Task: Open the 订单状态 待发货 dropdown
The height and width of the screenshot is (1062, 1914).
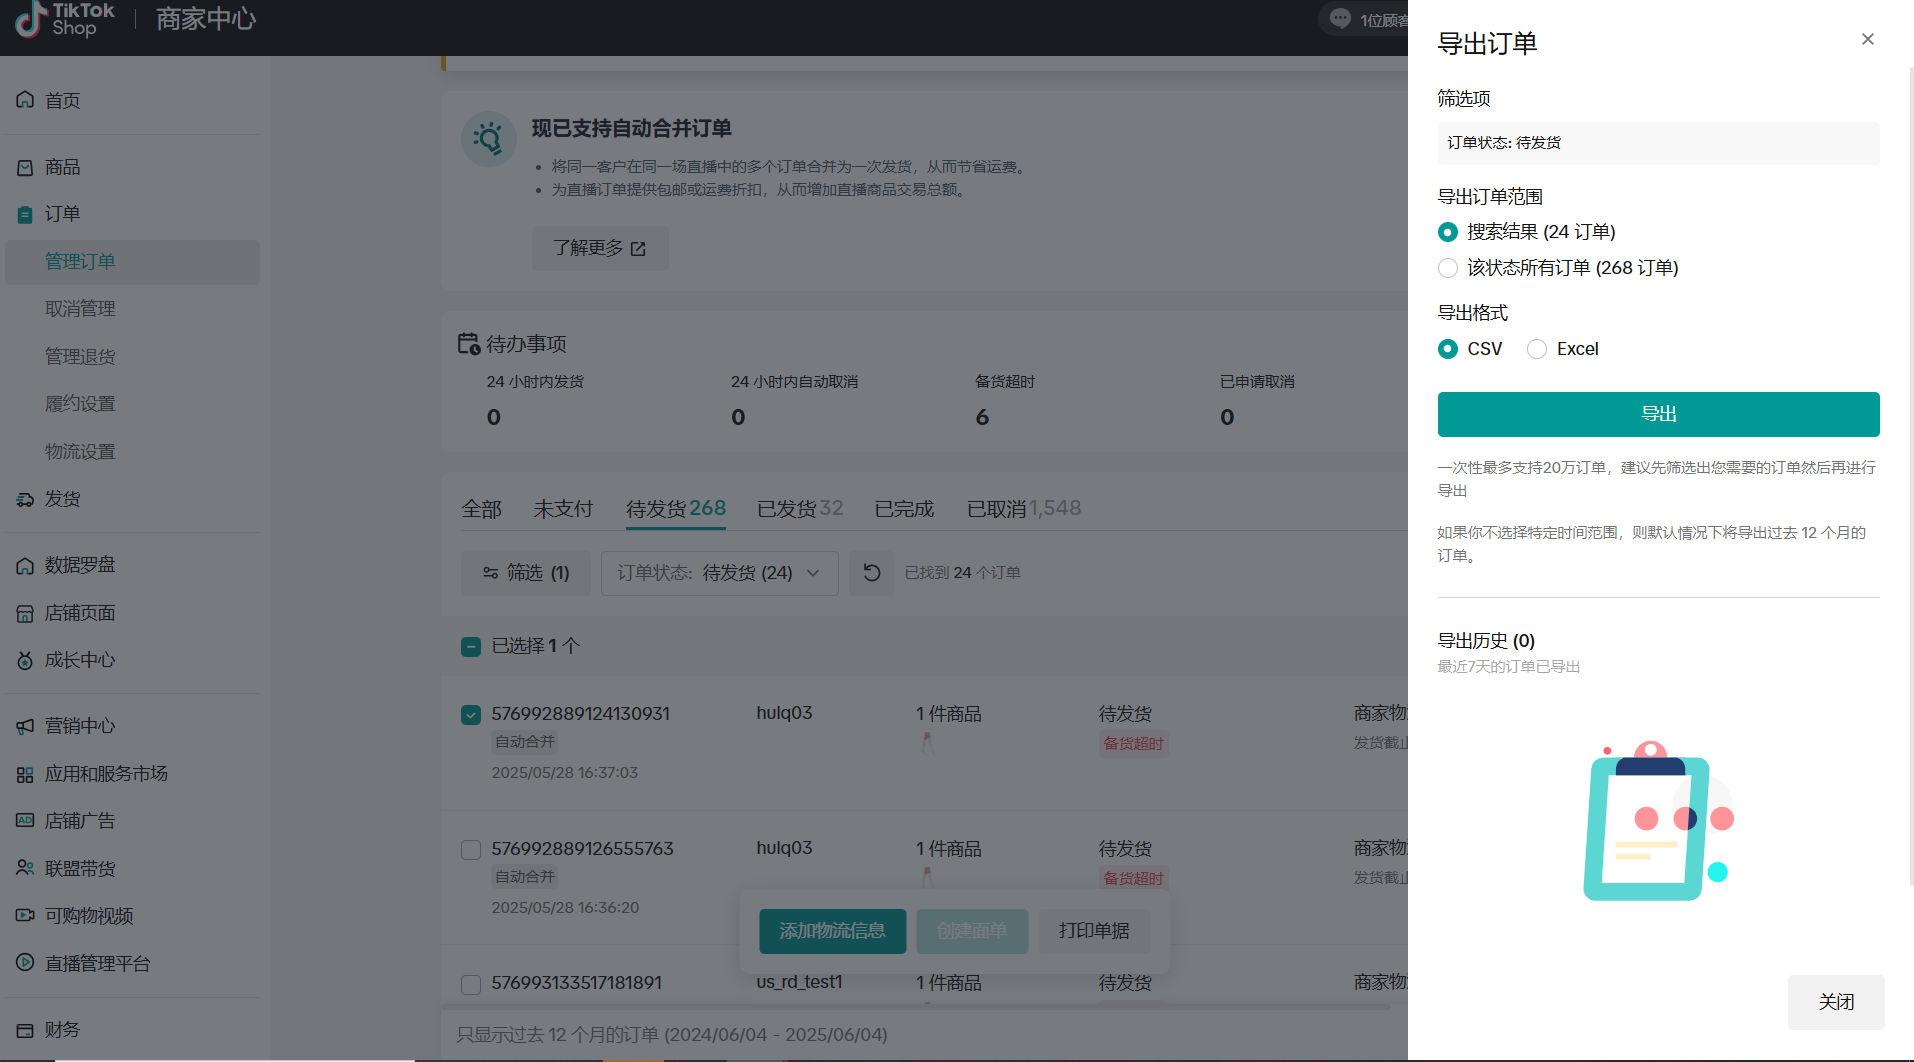Action: (719, 573)
